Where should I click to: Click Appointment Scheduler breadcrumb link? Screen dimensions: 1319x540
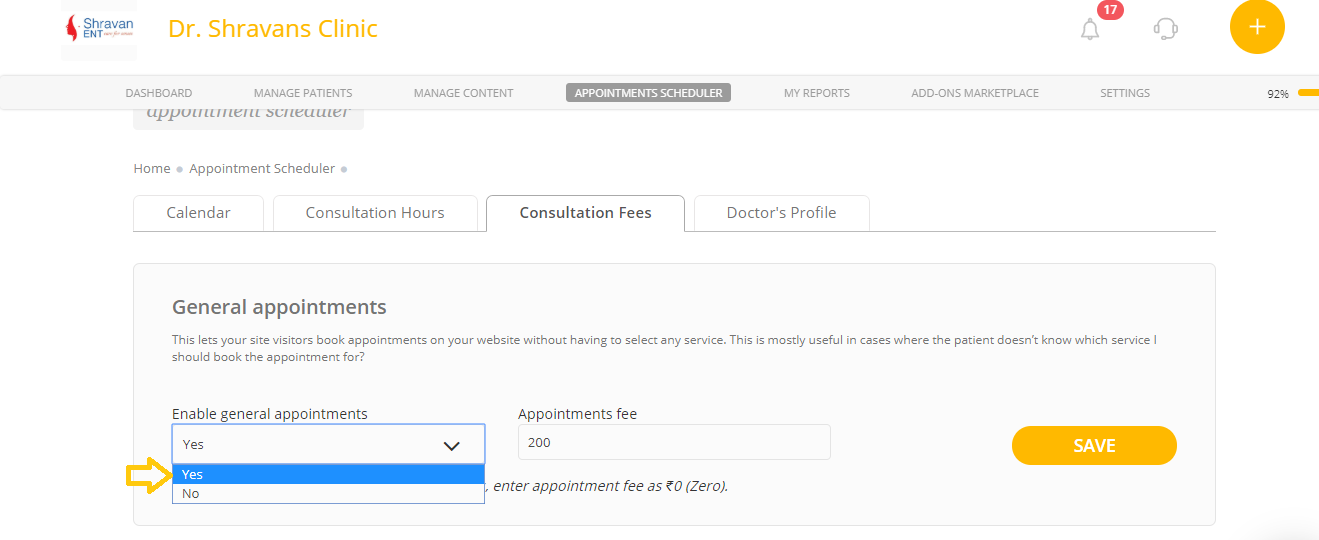262,169
